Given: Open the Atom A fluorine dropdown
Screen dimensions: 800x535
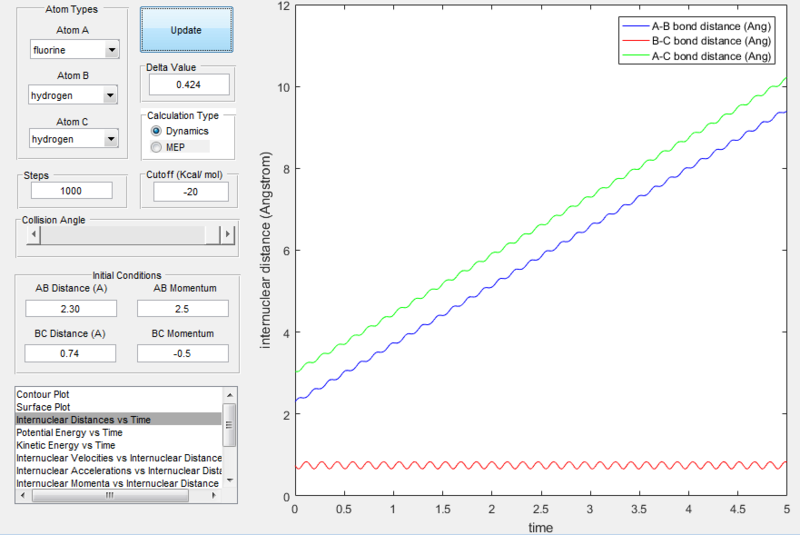Looking at the screenshot, I should click(74, 49).
